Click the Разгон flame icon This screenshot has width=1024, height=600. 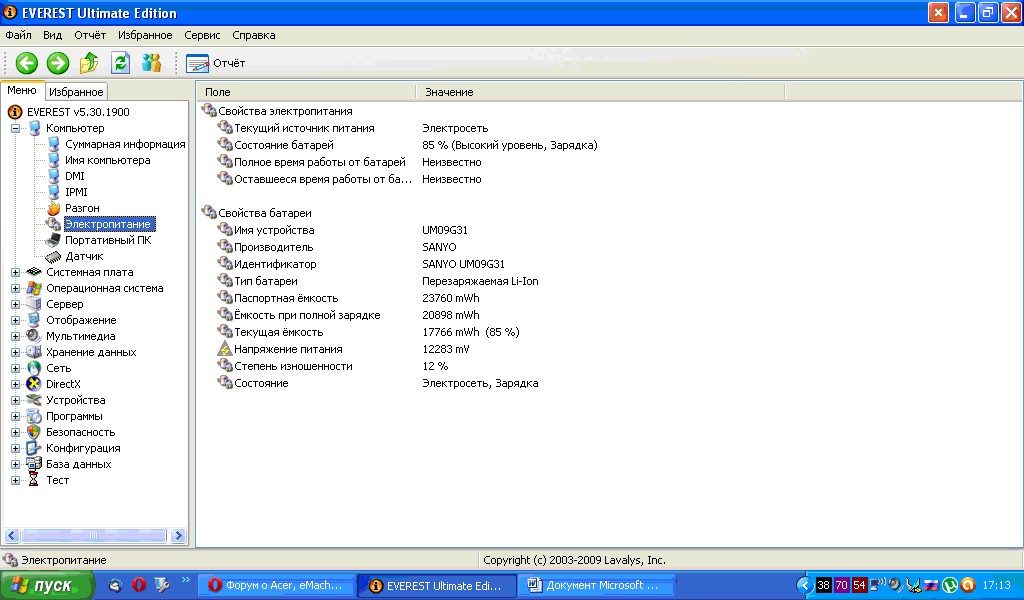coord(54,208)
